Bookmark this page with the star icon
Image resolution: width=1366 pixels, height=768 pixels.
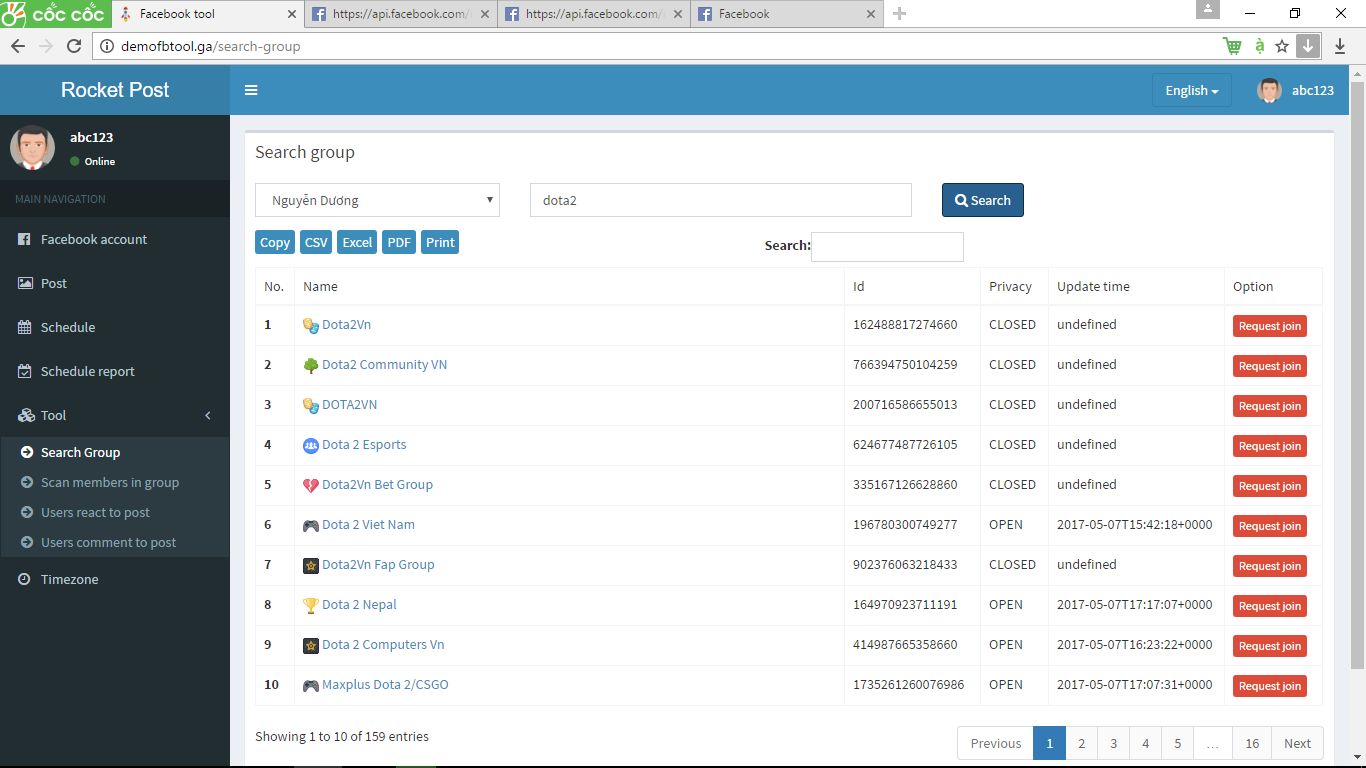[1282, 46]
